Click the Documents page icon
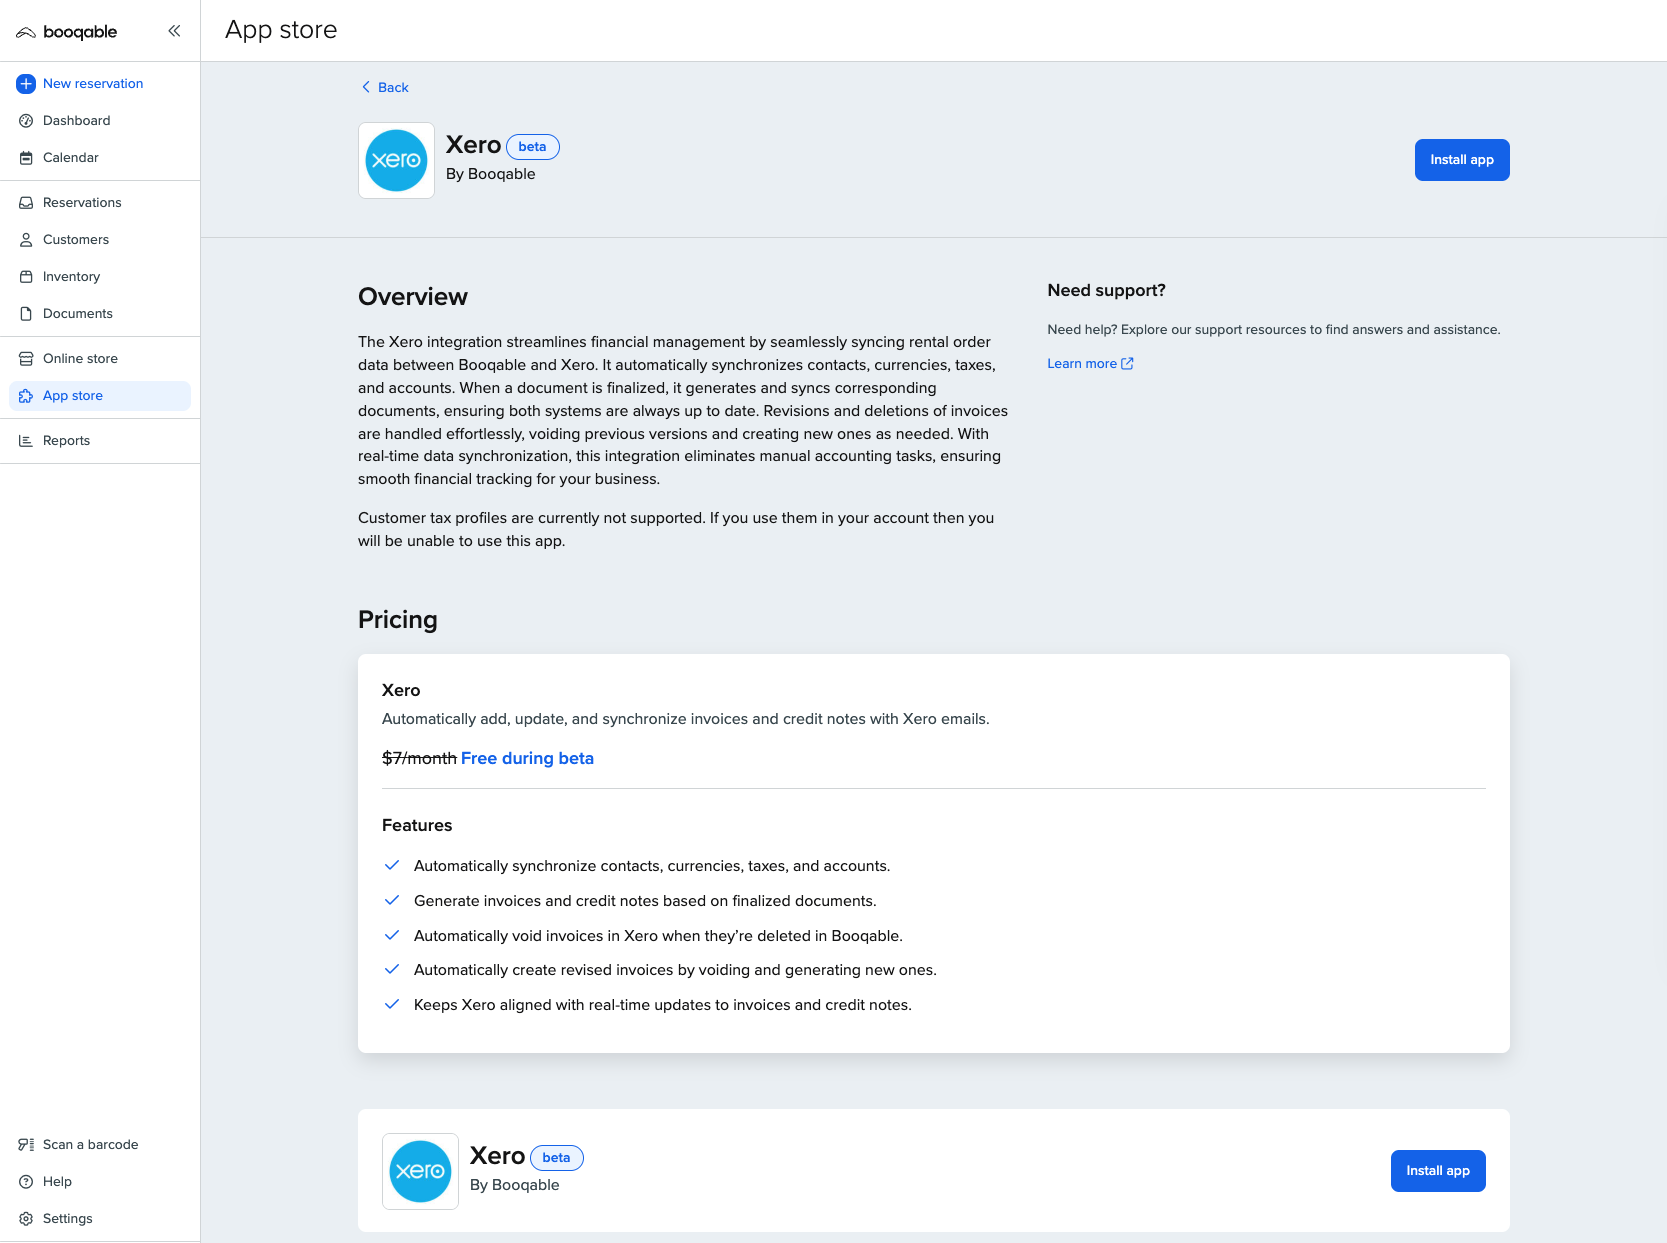Viewport: 1667px width, 1243px height. coord(26,314)
